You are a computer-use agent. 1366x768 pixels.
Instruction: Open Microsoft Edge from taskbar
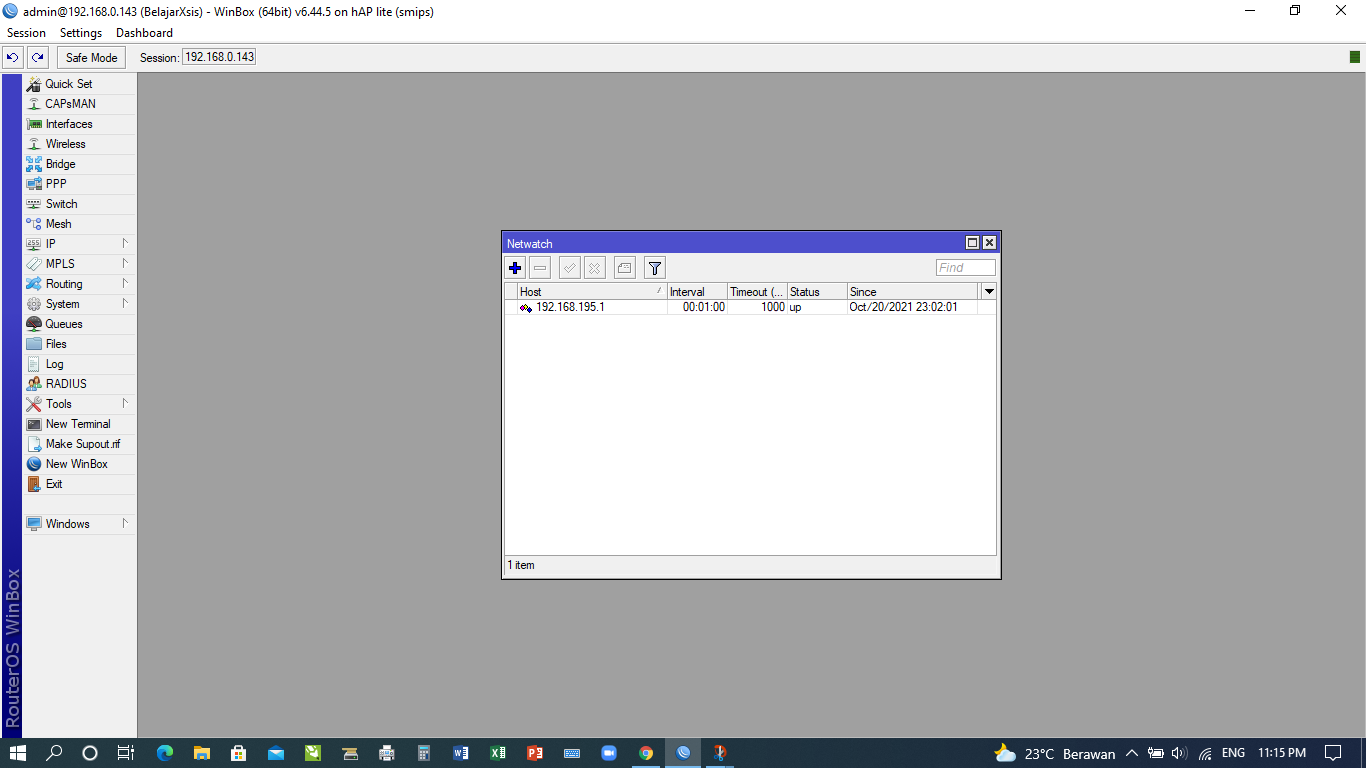165,753
